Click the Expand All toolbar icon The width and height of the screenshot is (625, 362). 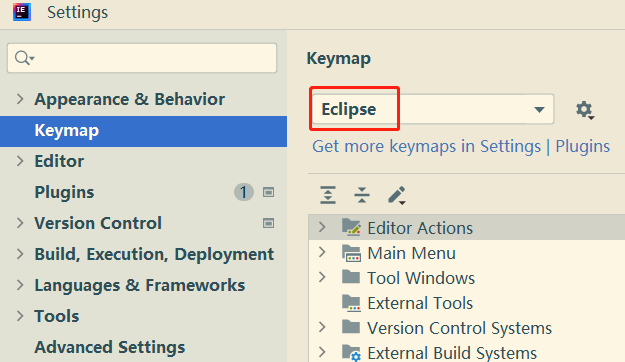click(x=328, y=195)
